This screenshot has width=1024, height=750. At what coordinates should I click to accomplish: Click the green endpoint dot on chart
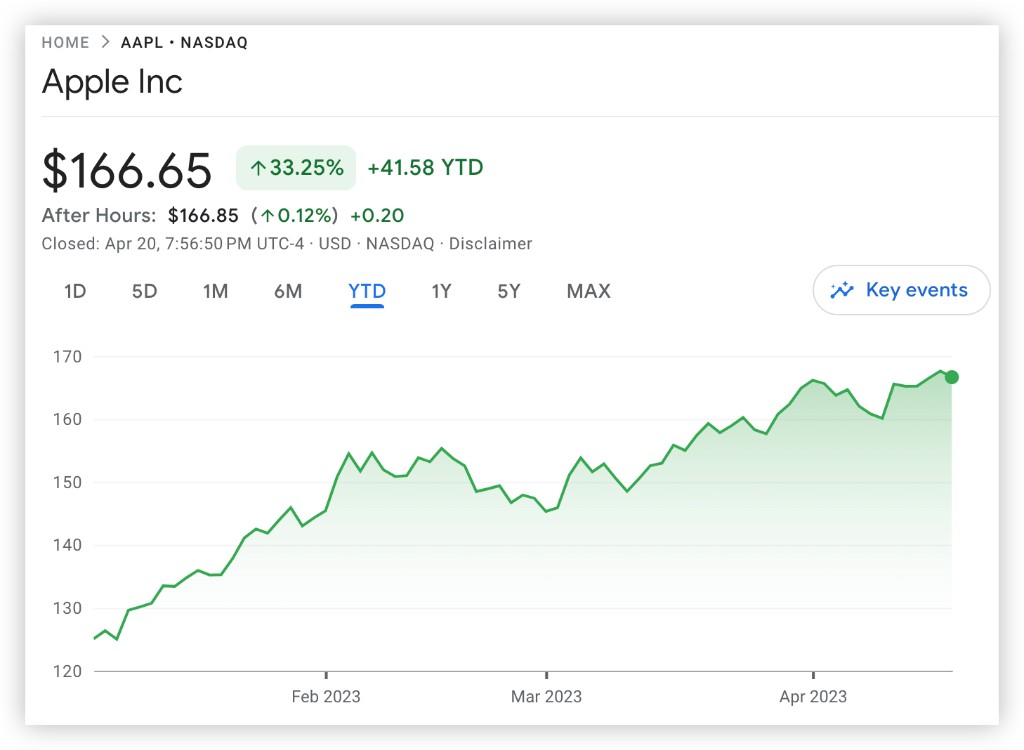pos(952,377)
